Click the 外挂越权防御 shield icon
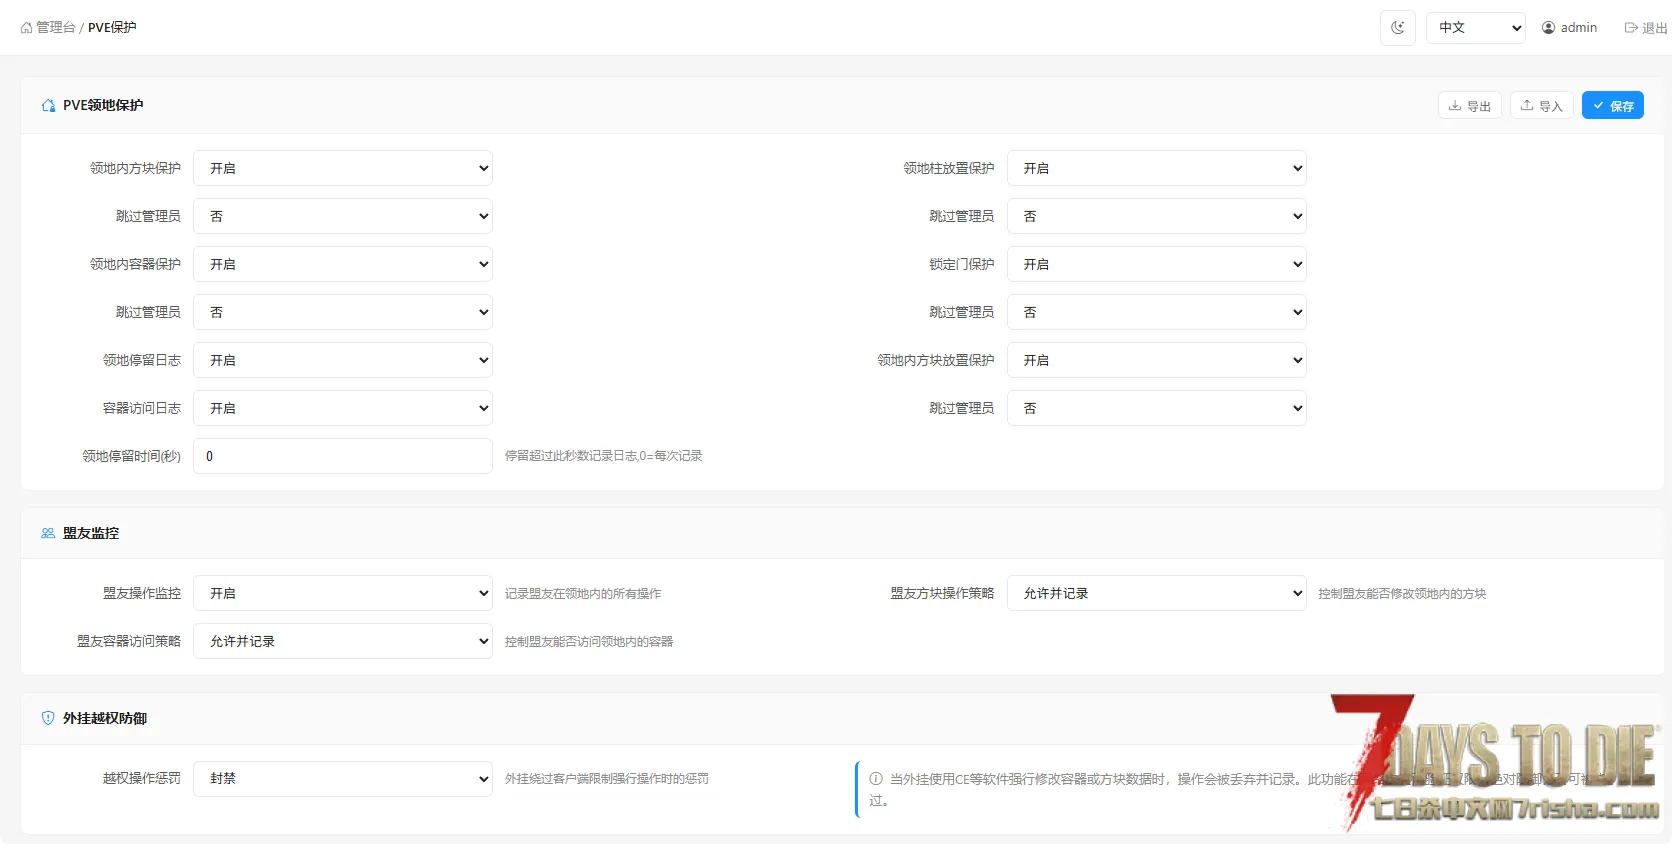 point(48,718)
